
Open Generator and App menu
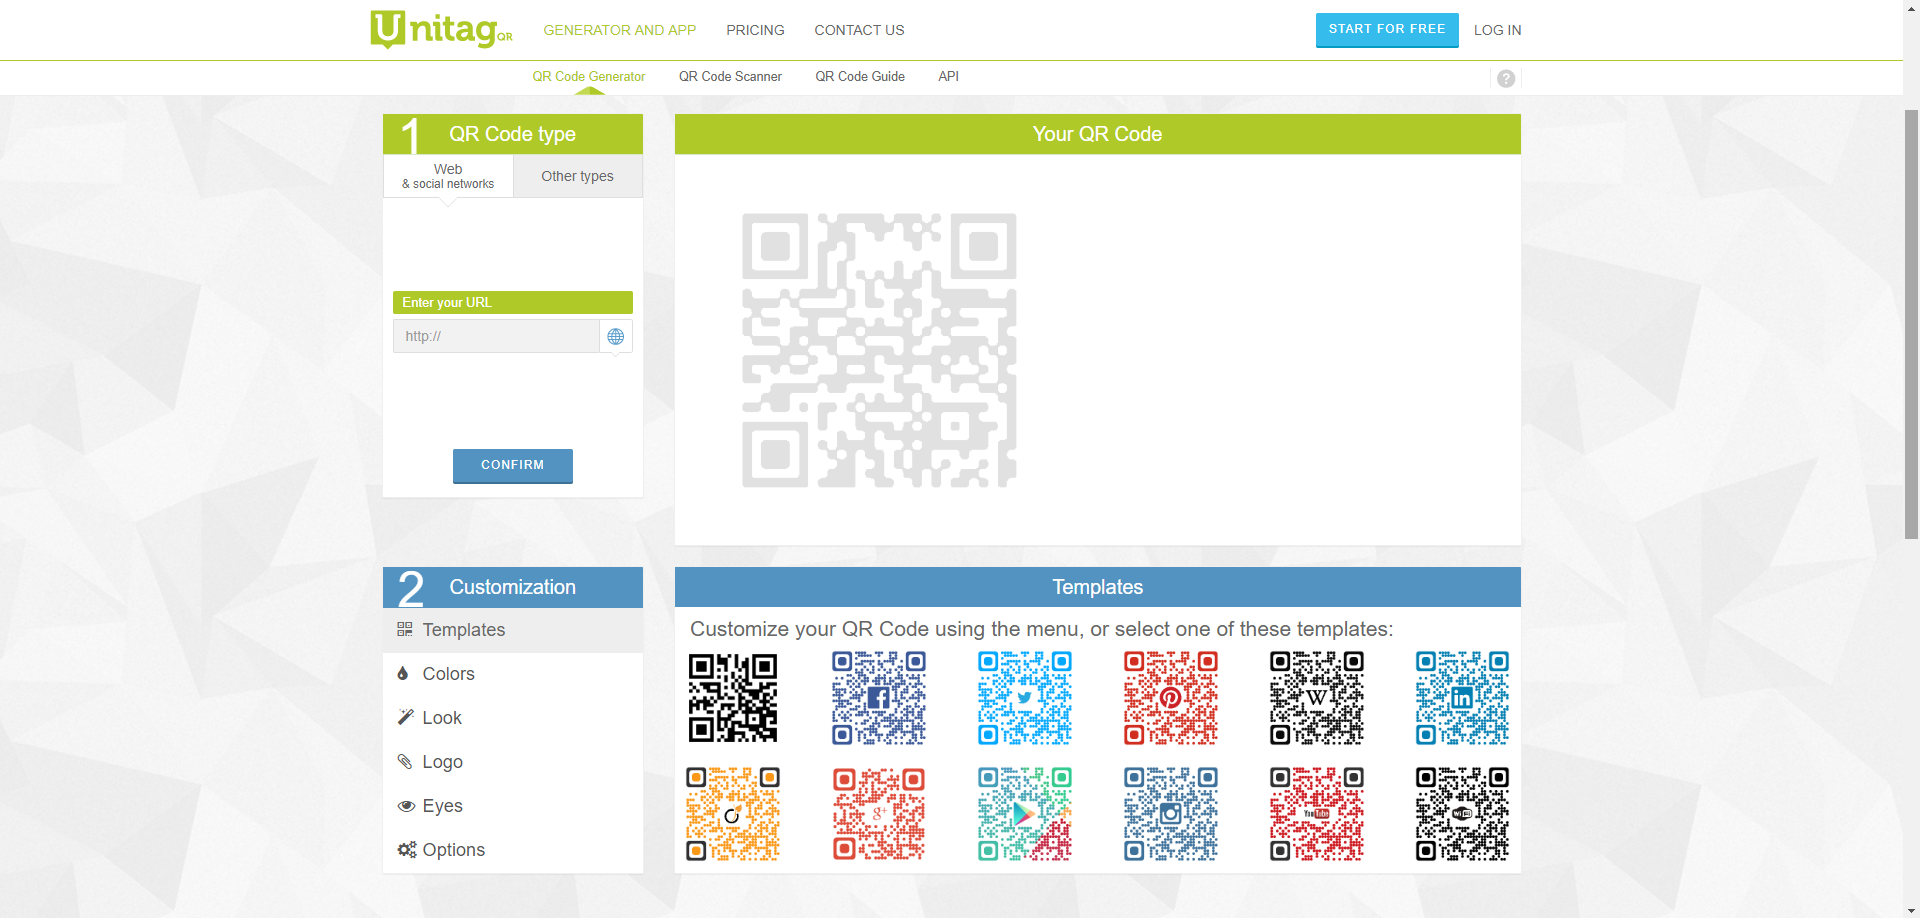tap(620, 30)
